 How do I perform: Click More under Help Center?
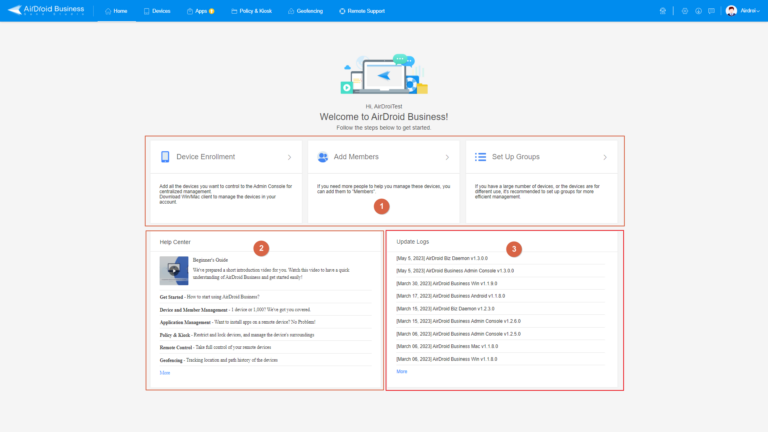[165, 372]
